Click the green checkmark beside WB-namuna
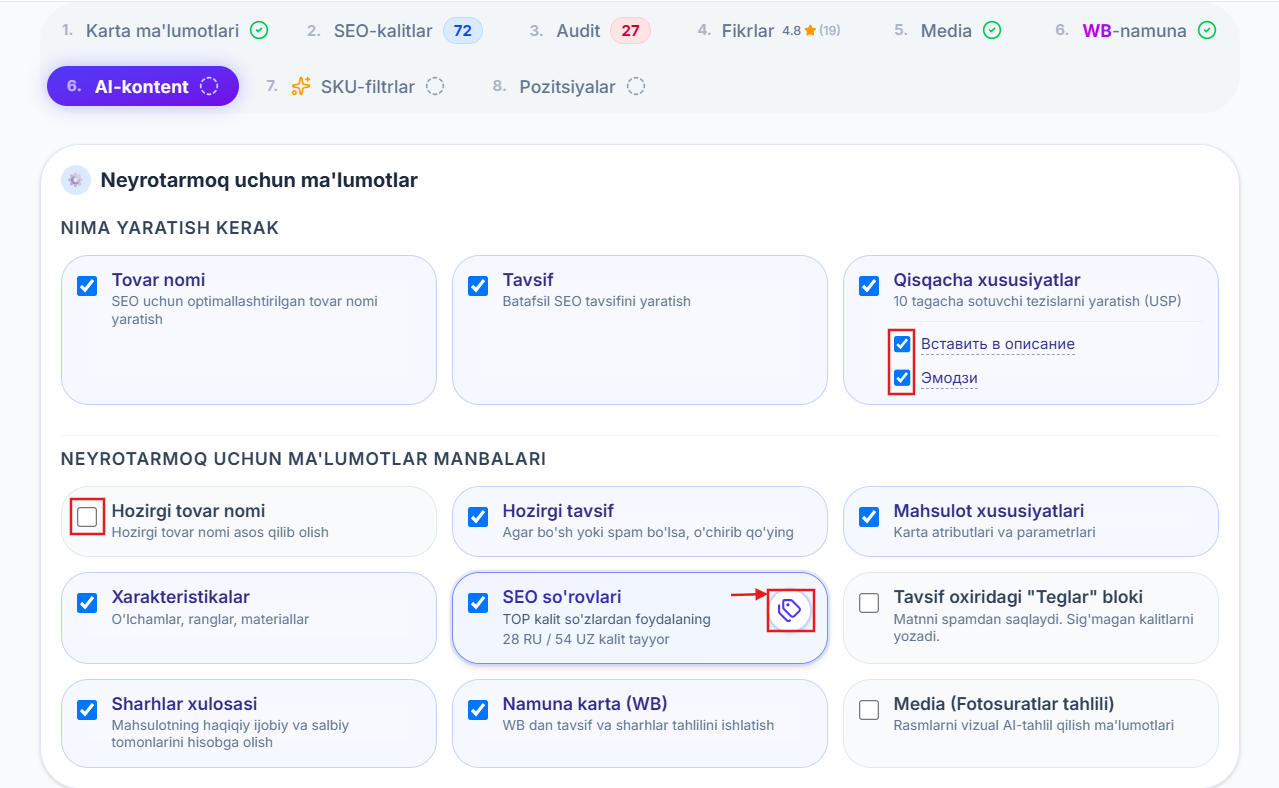The width and height of the screenshot is (1279, 788). pyautogui.click(x=1207, y=31)
